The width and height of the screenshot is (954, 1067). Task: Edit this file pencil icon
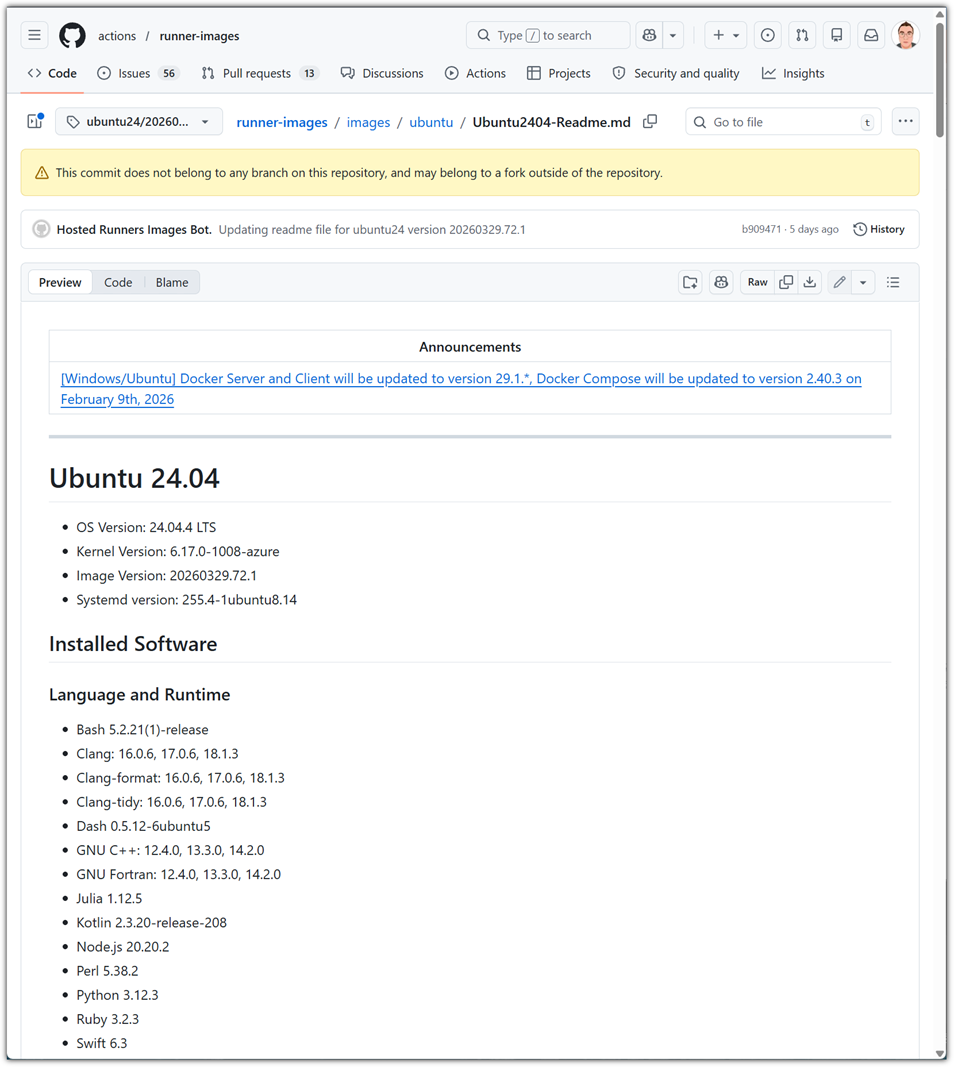point(840,282)
